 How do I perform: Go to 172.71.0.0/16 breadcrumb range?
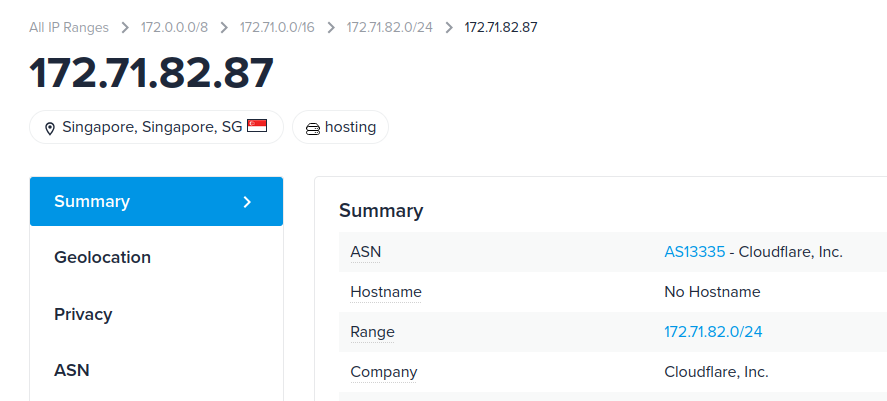tap(277, 27)
